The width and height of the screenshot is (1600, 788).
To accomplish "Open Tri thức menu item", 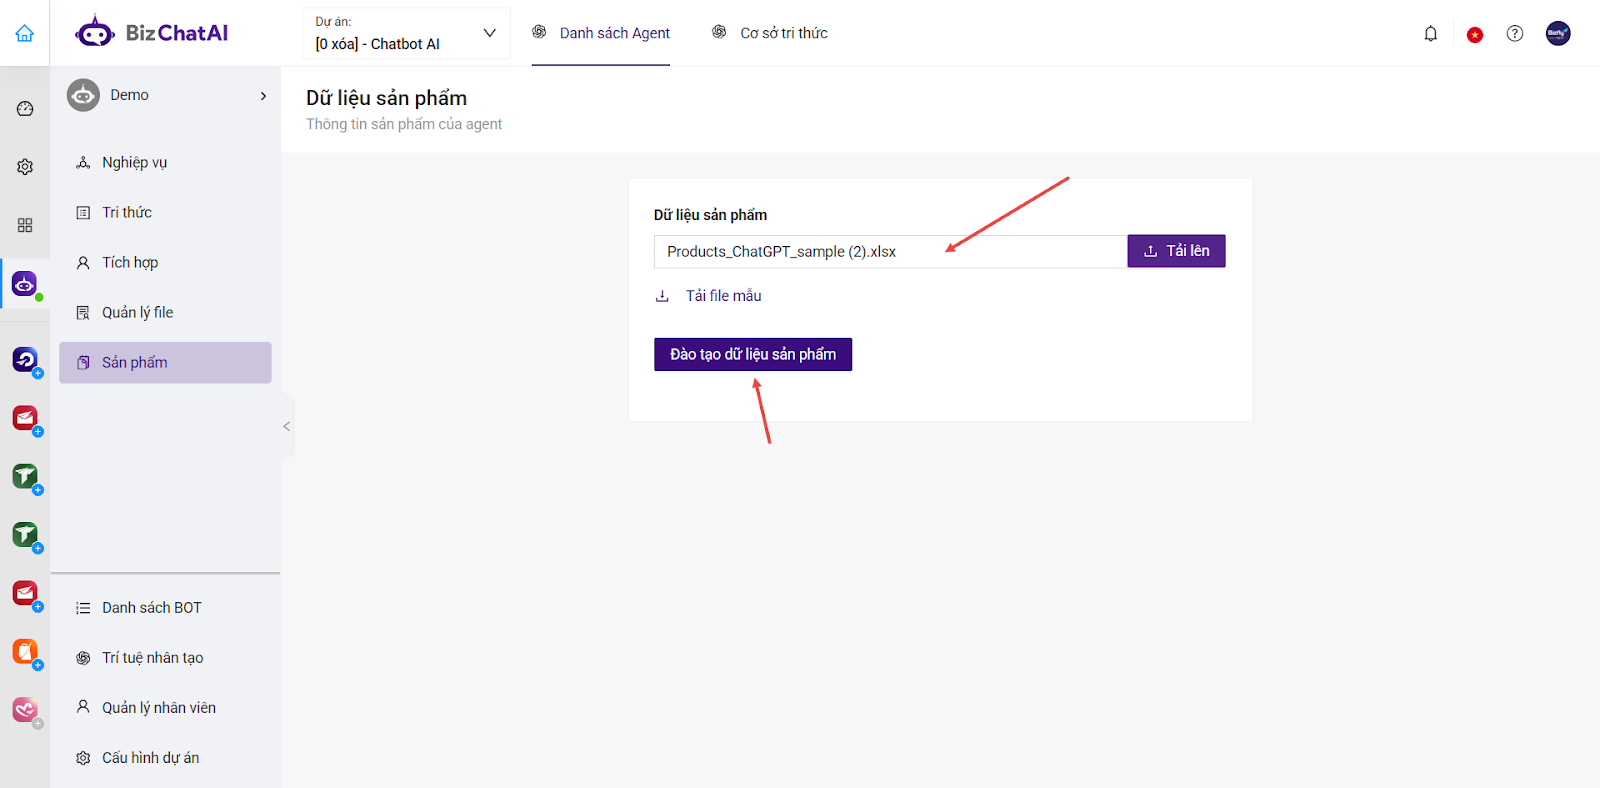I will click(165, 213).
